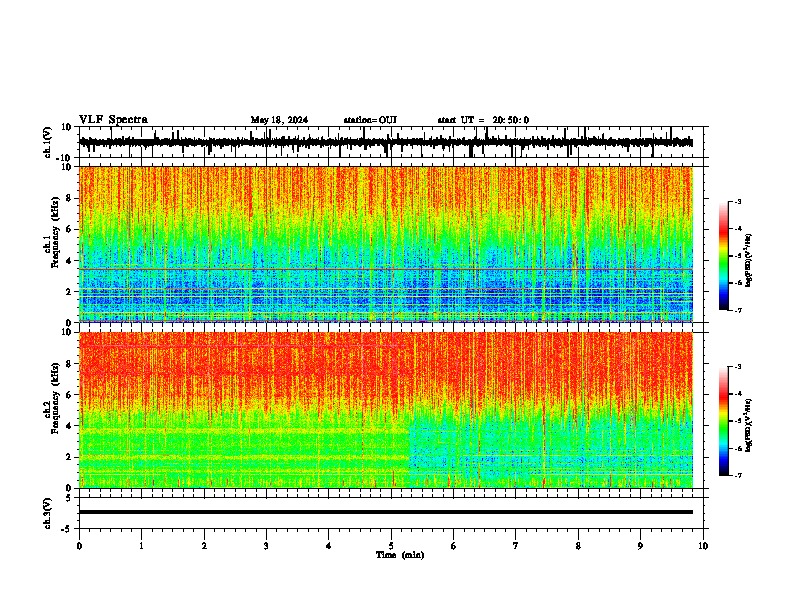
Task: Click time axis tick label 10
Action: [703, 546]
